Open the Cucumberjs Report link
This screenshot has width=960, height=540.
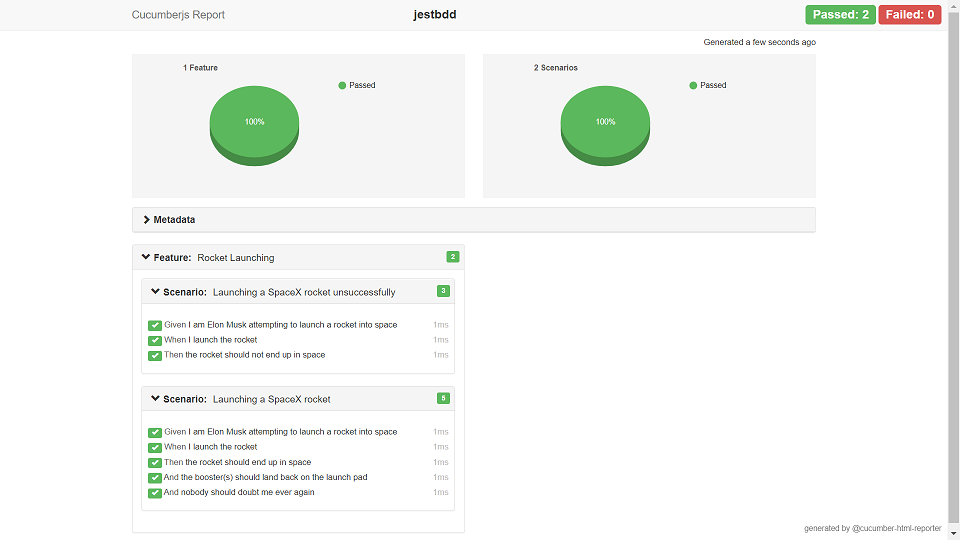pyautogui.click(x=178, y=15)
